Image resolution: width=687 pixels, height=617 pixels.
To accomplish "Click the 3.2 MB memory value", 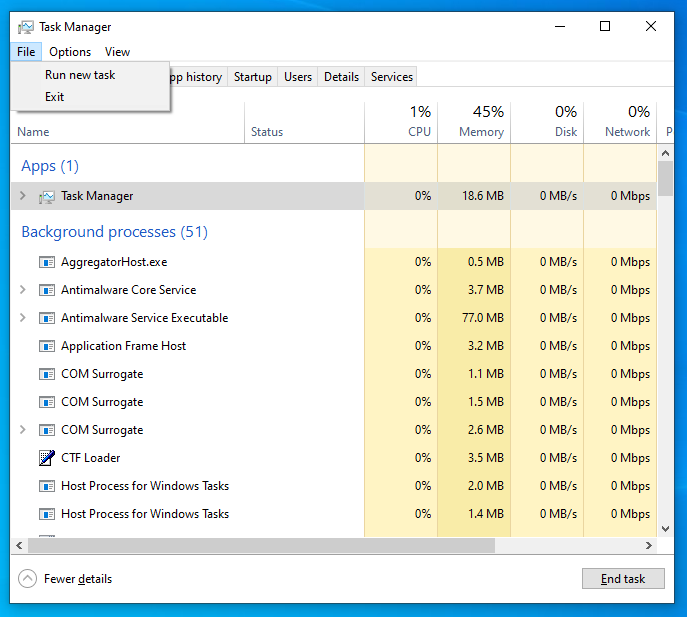I will tap(485, 346).
